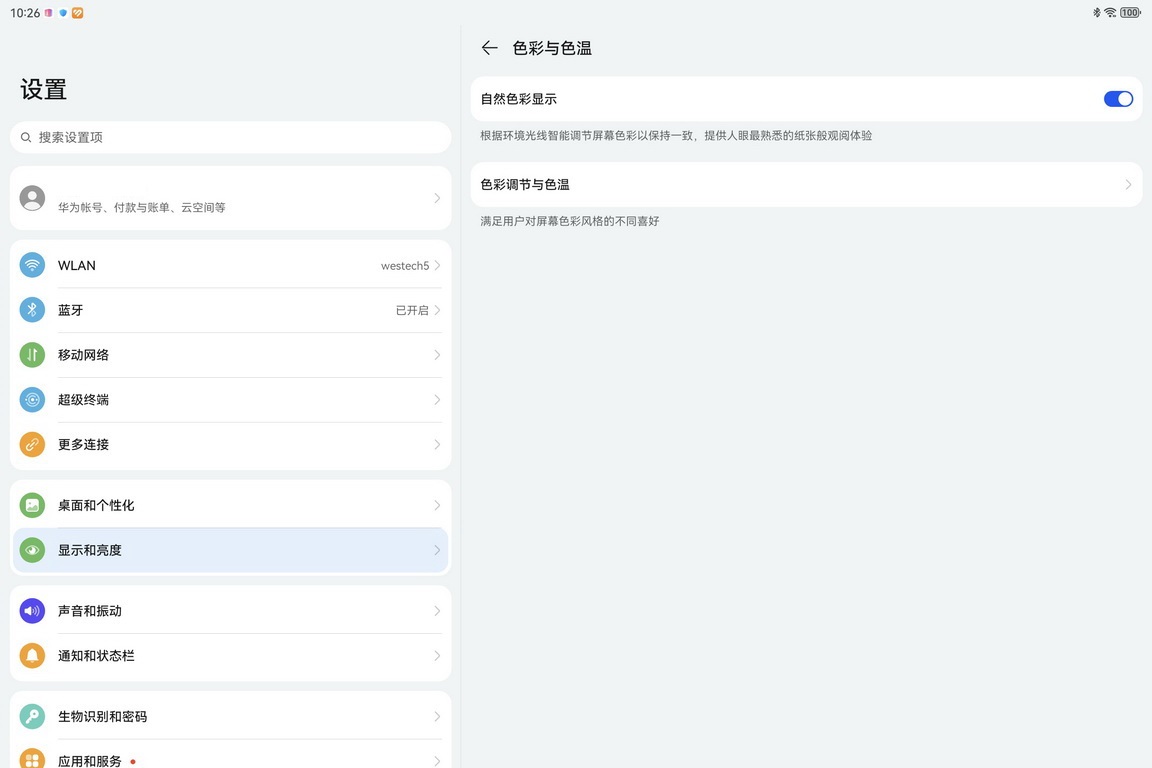Click the 桌面和个性化 icon
The image size is (1152, 768).
(x=32, y=506)
